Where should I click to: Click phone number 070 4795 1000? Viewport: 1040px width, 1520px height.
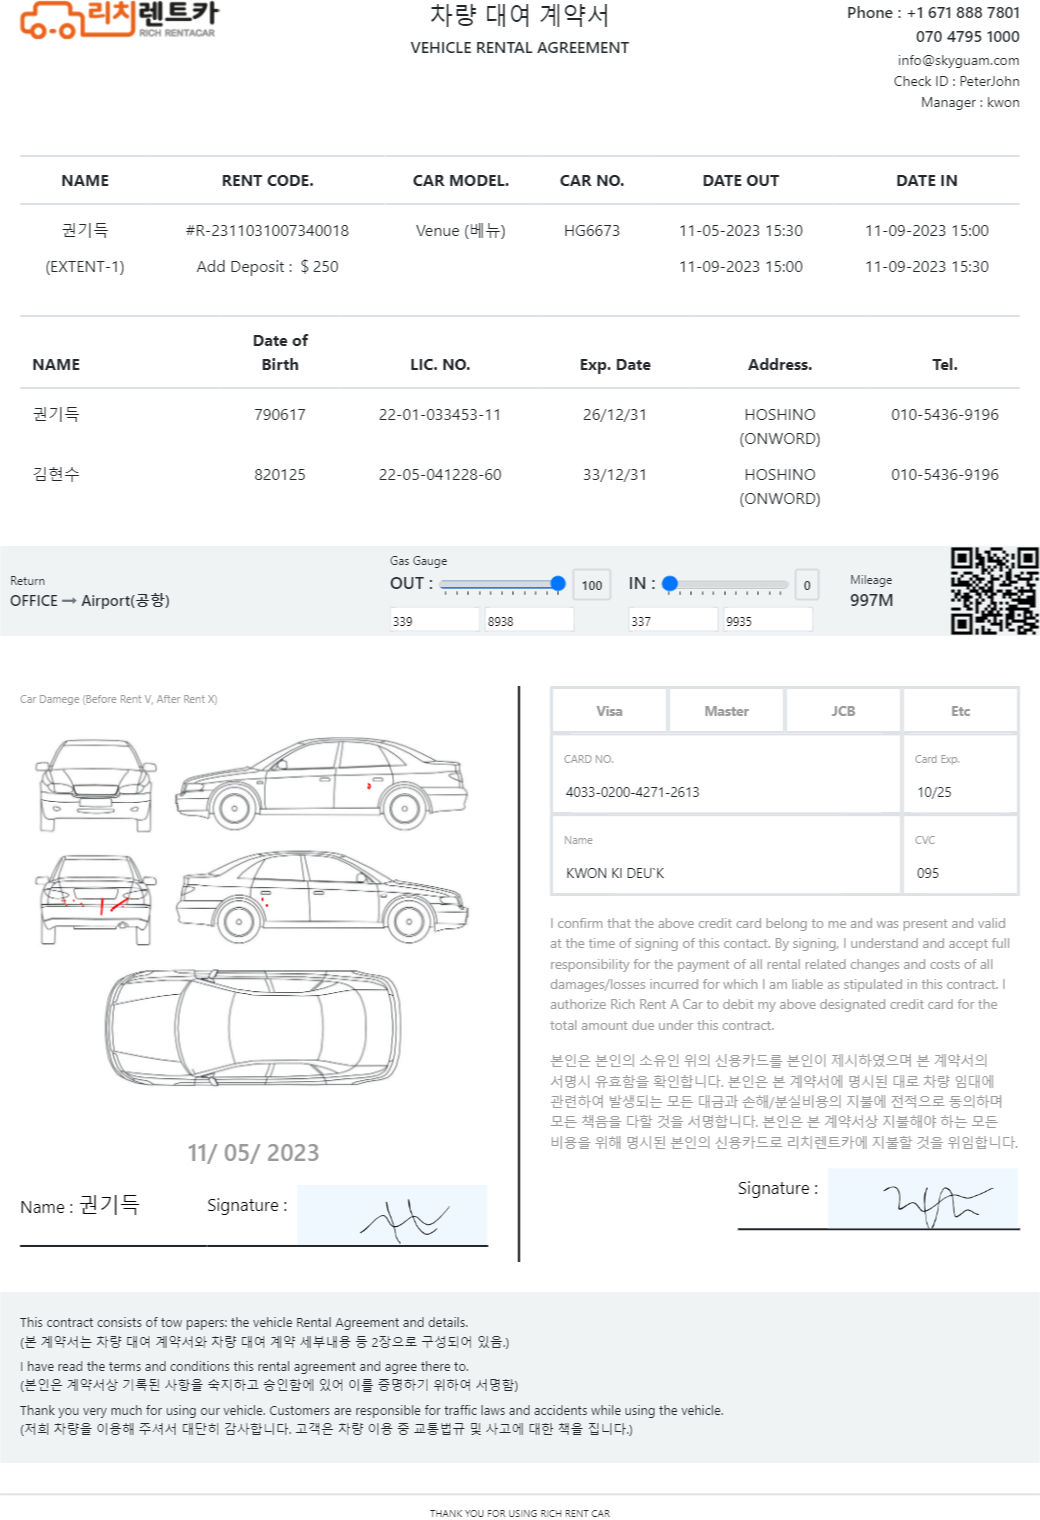968,37
